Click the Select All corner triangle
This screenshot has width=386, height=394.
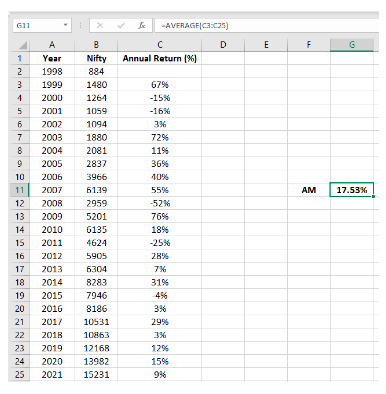(x=22, y=45)
